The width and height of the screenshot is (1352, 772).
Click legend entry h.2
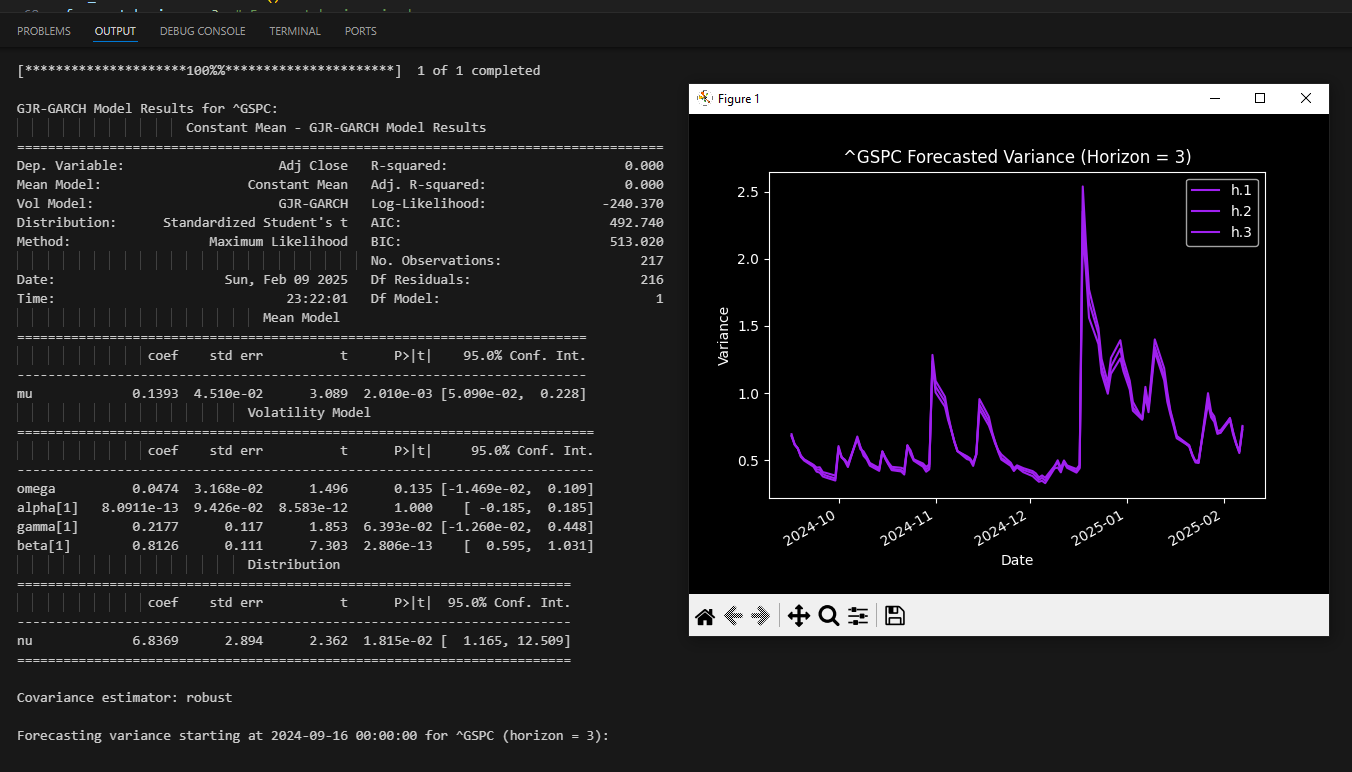[x=1221, y=211]
